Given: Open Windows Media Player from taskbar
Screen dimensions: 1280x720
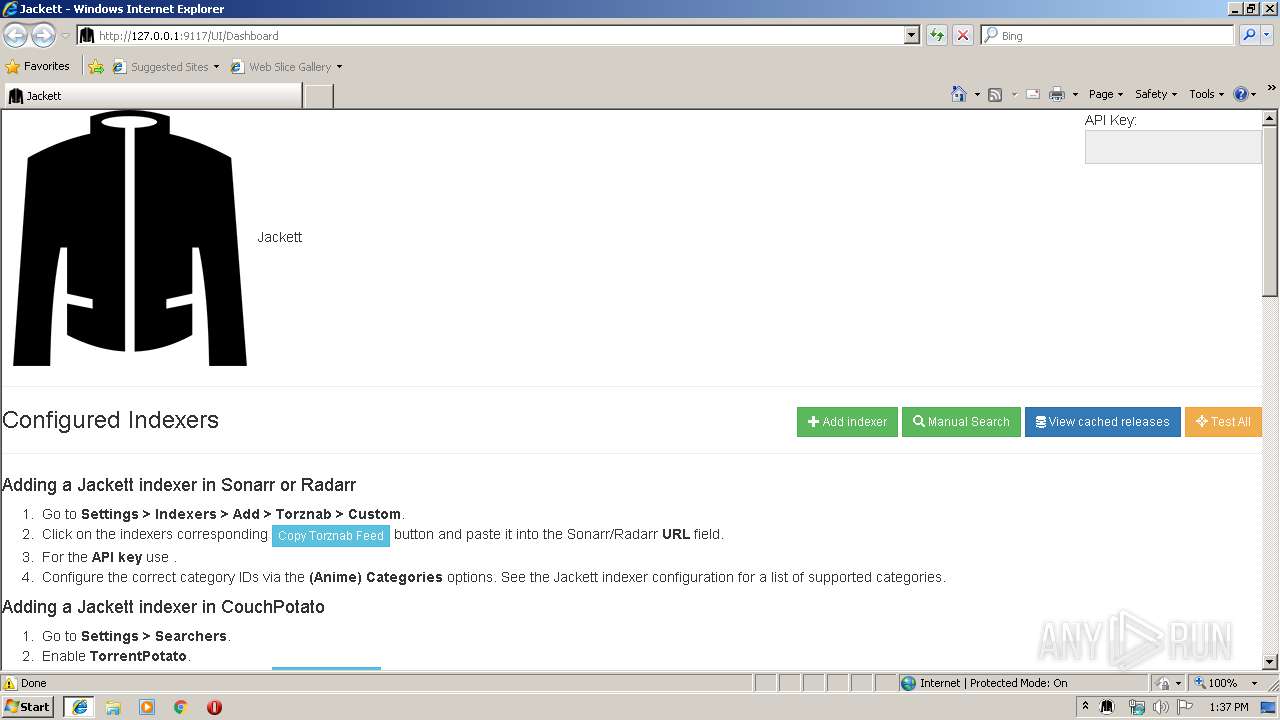Looking at the screenshot, I should pyautogui.click(x=147, y=707).
